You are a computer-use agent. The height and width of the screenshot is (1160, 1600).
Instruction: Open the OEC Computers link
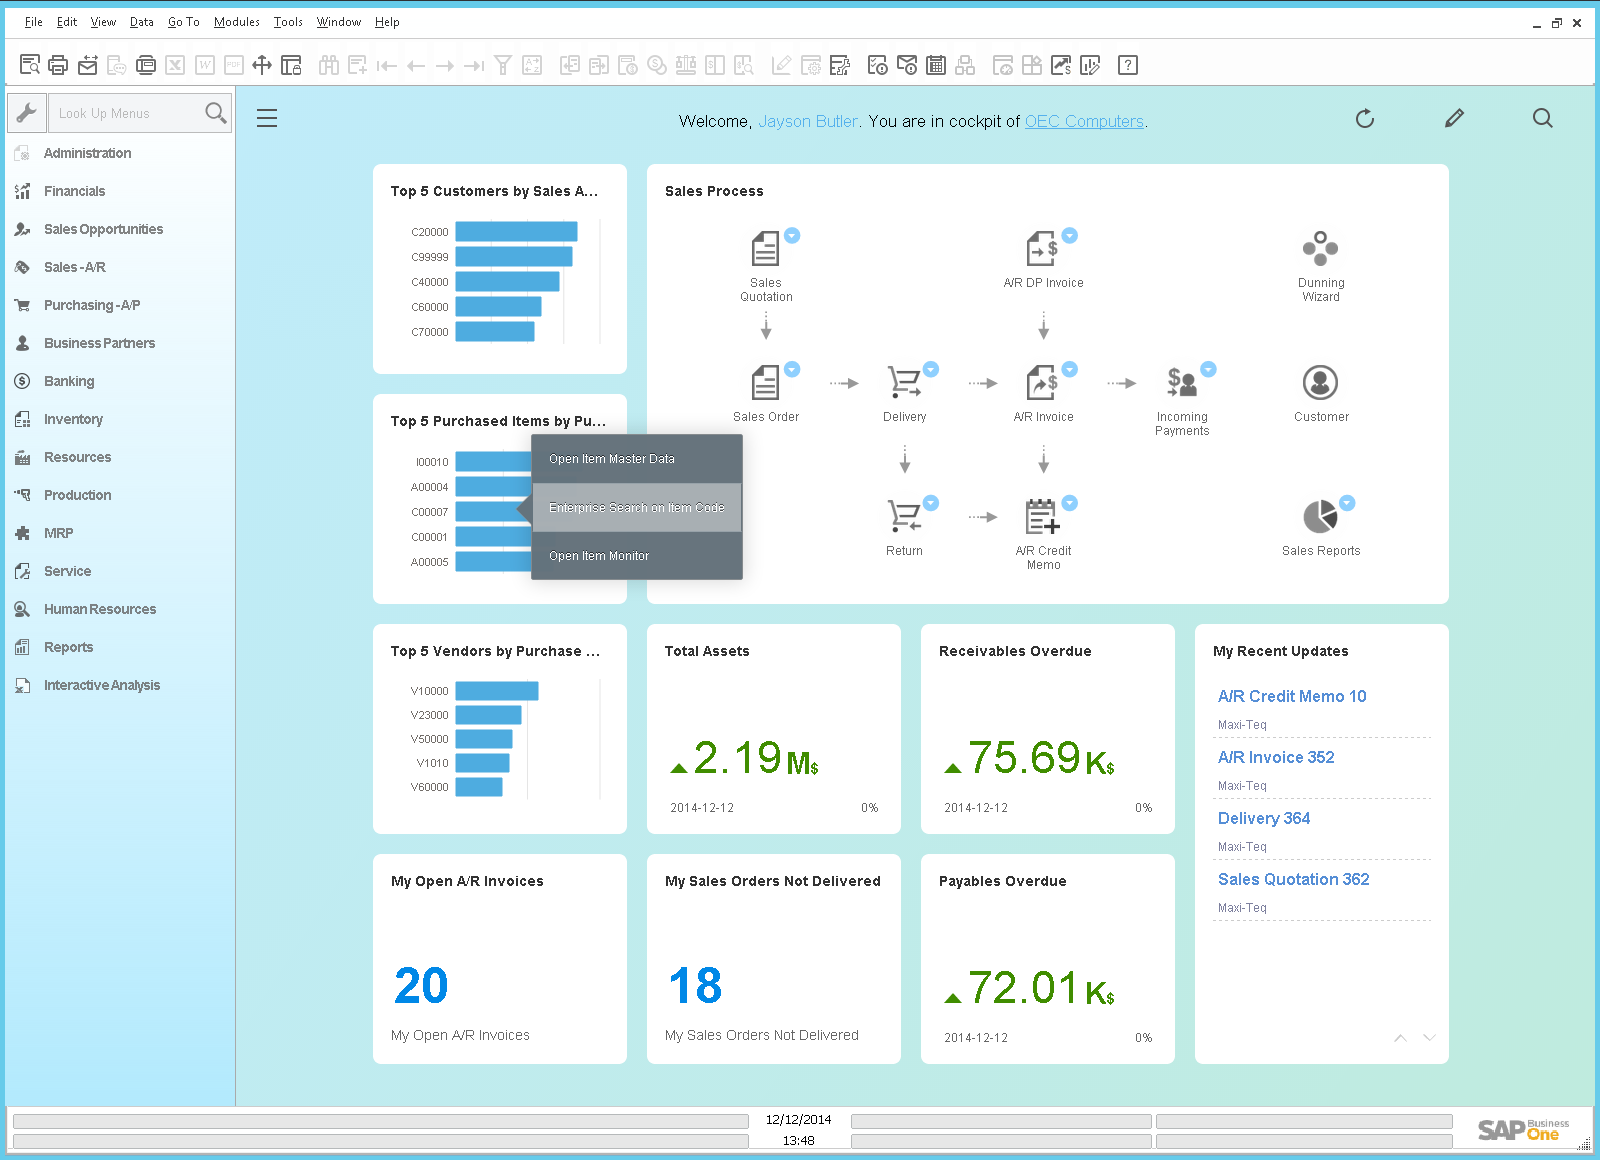(x=1084, y=121)
